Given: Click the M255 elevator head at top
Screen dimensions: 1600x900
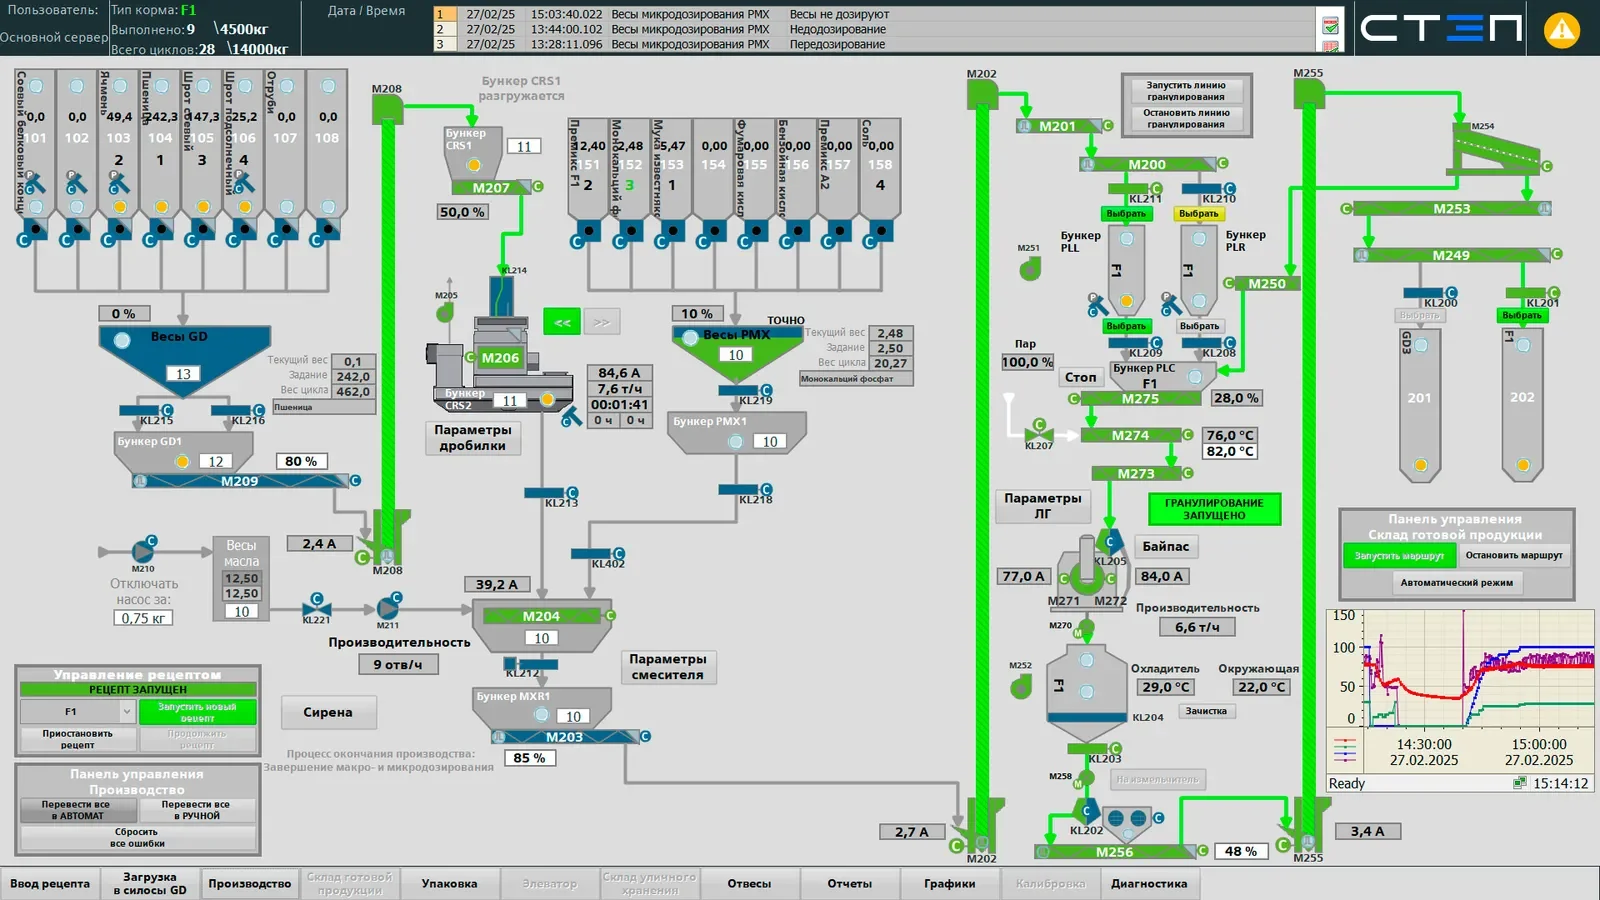Looking at the screenshot, I should tap(1308, 94).
